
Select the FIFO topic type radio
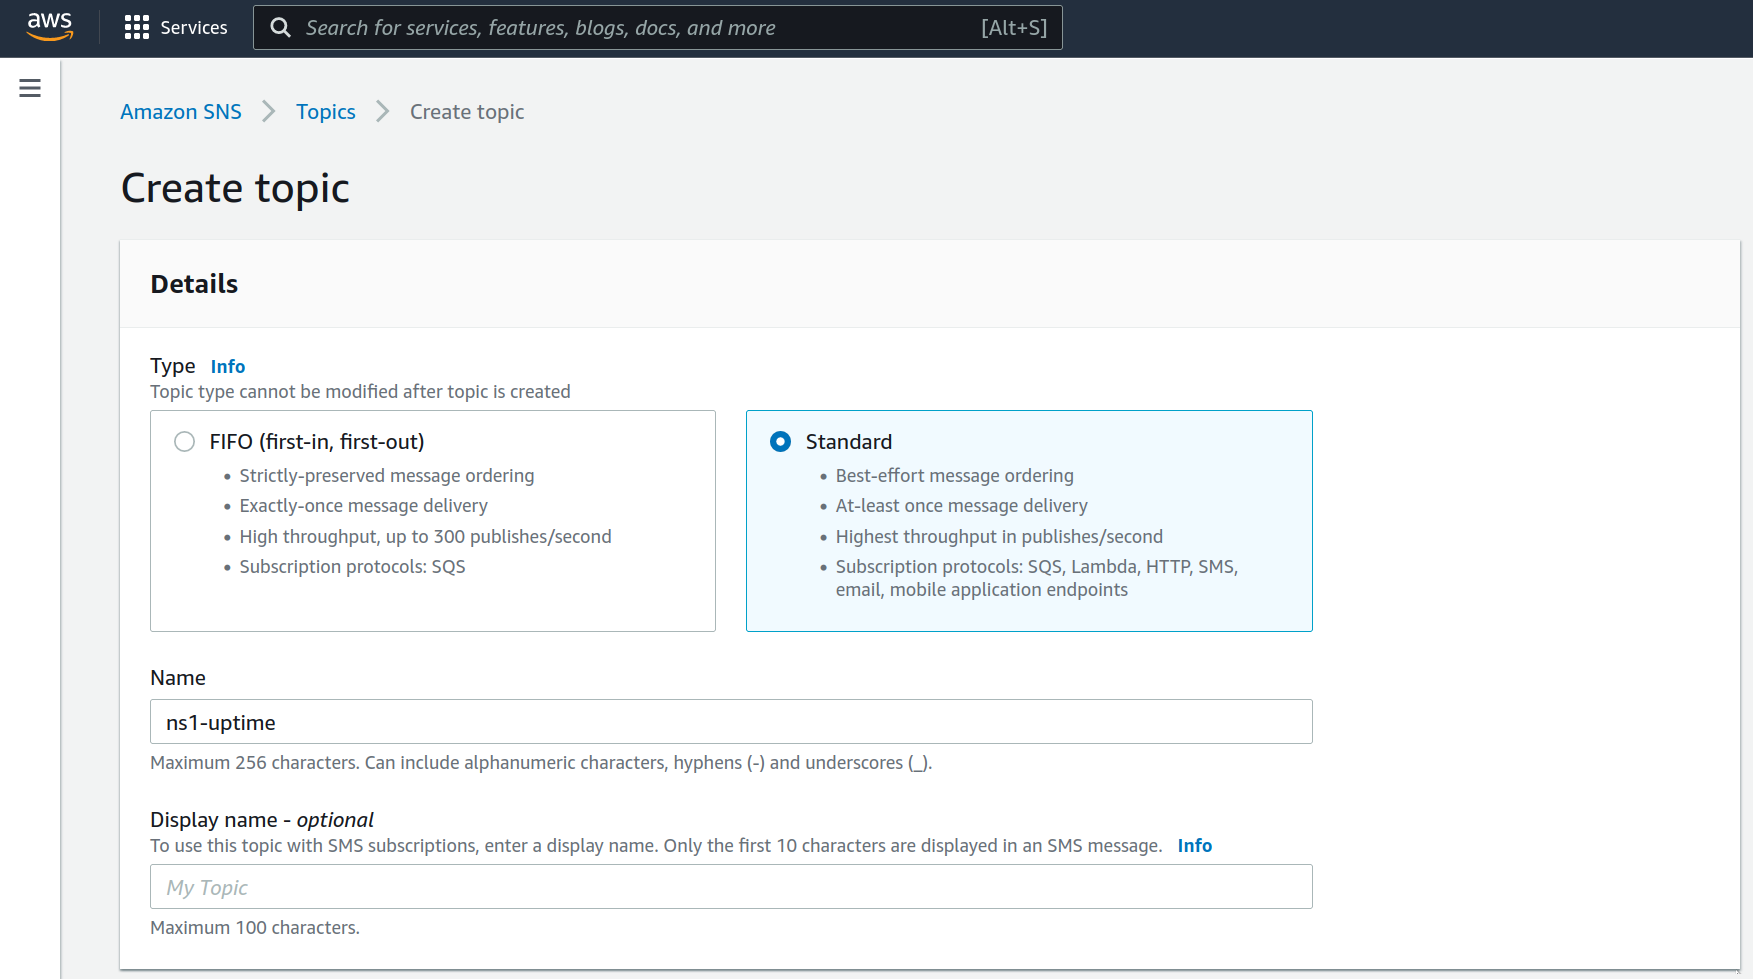184,441
